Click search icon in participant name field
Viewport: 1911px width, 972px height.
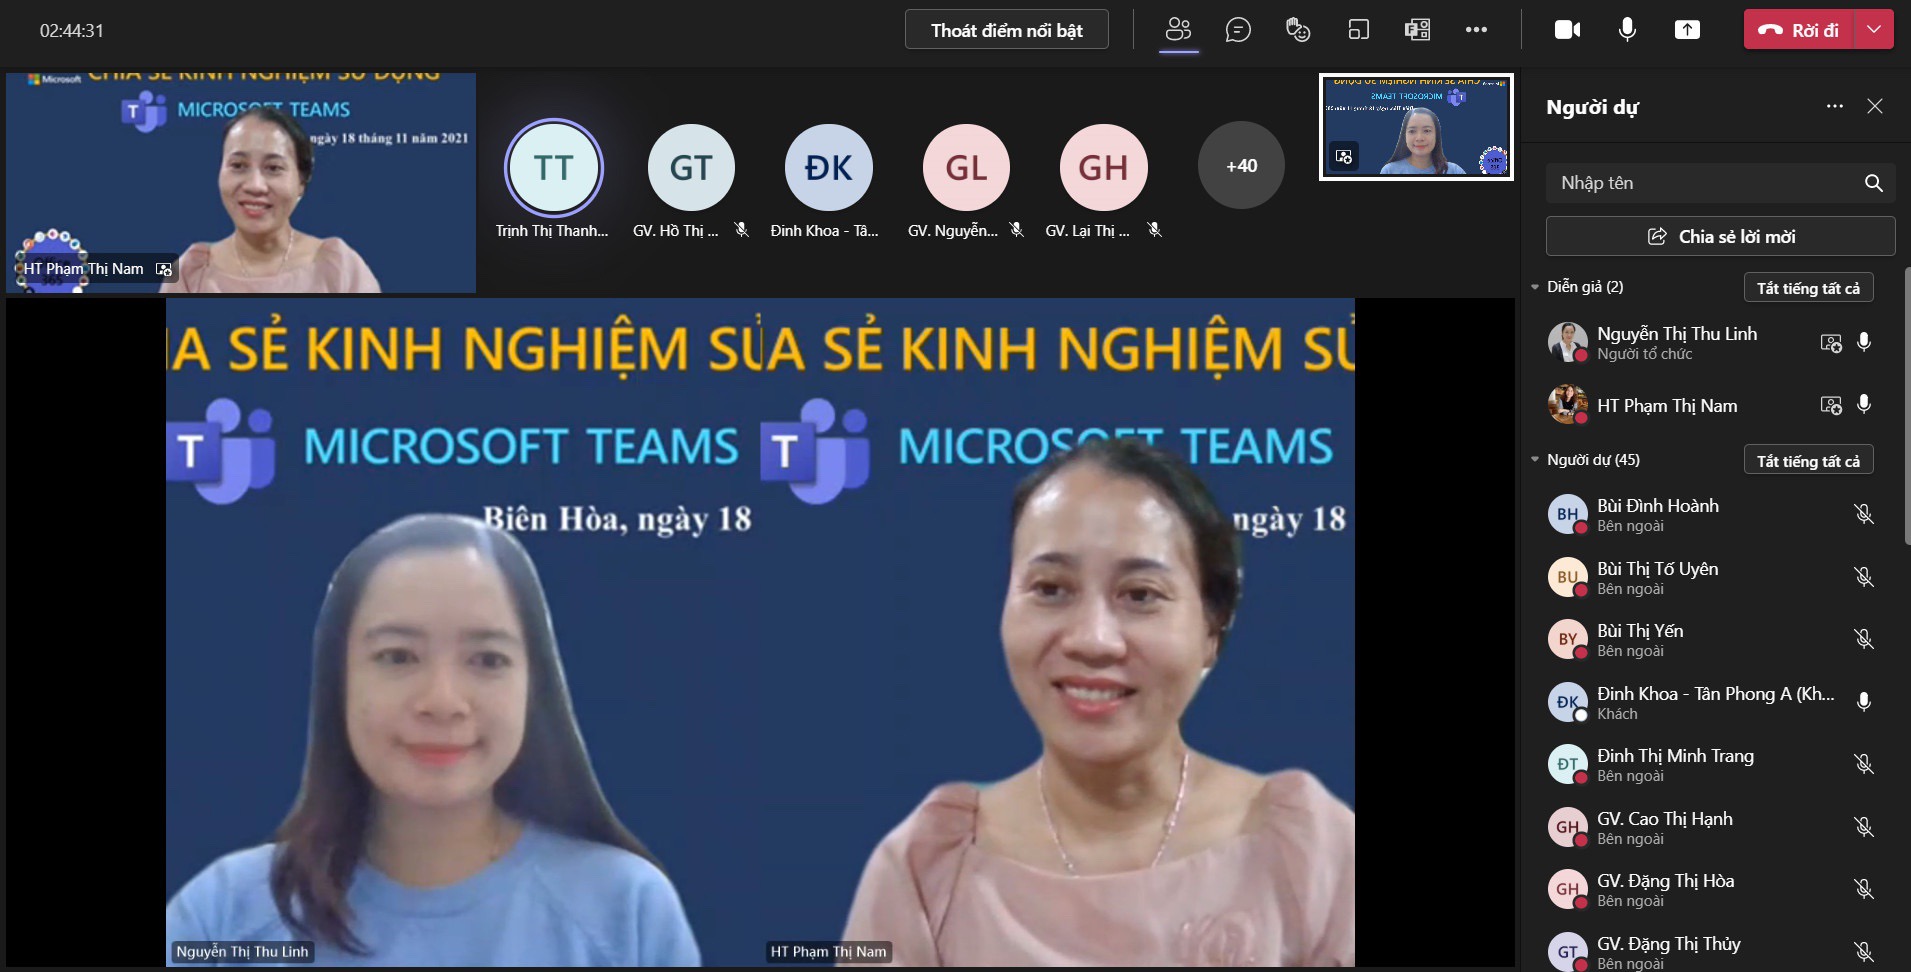(x=1873, y=183)
